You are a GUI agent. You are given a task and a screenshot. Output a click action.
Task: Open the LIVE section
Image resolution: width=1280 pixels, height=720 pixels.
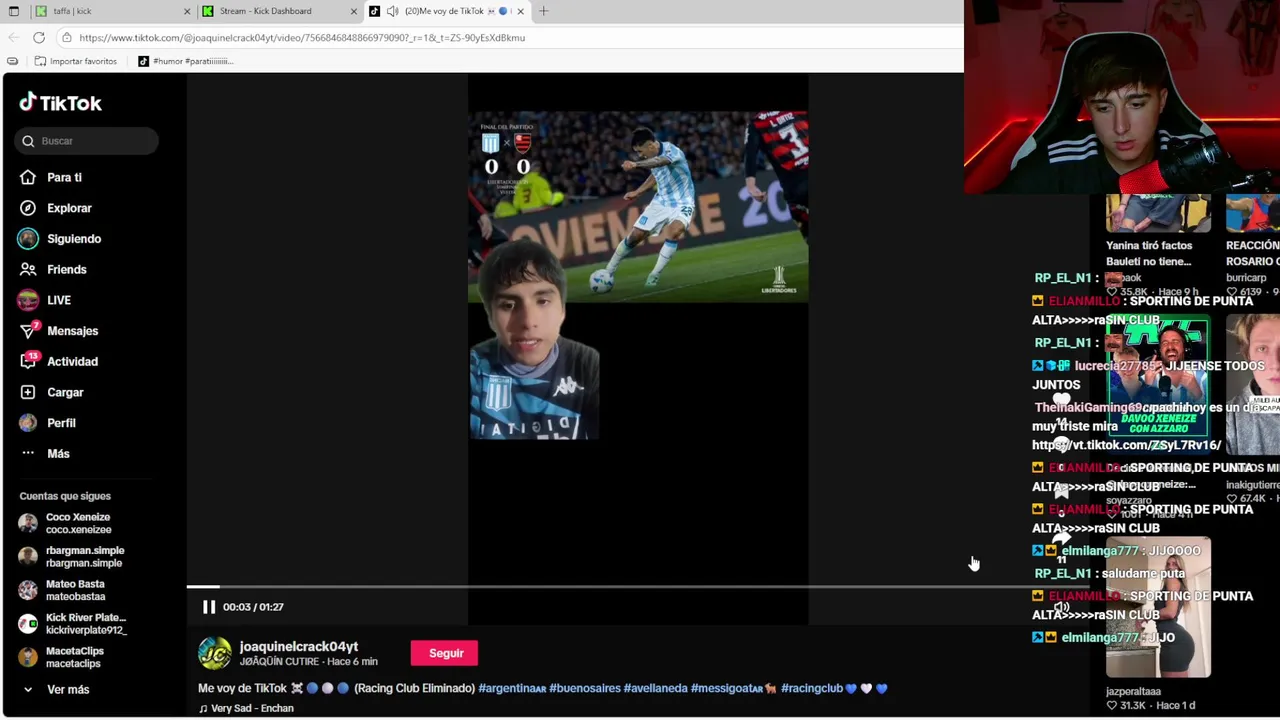(x=59, y=300)
